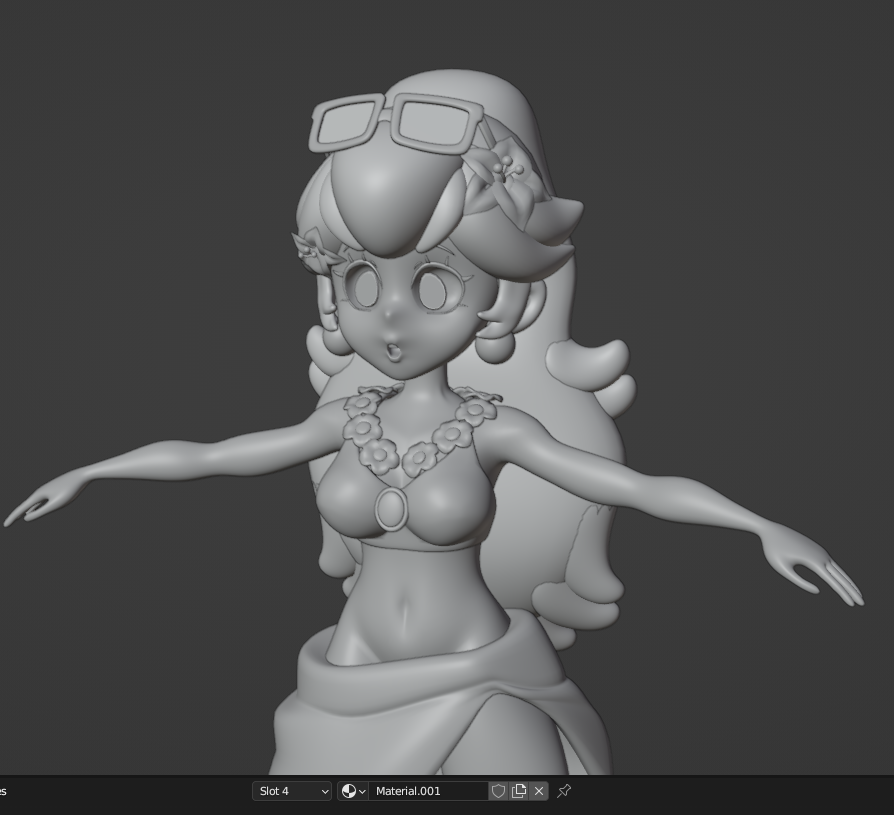
Task: Edit the Material.001 name field
Action: pyautogui.click(x=428, y=791)
